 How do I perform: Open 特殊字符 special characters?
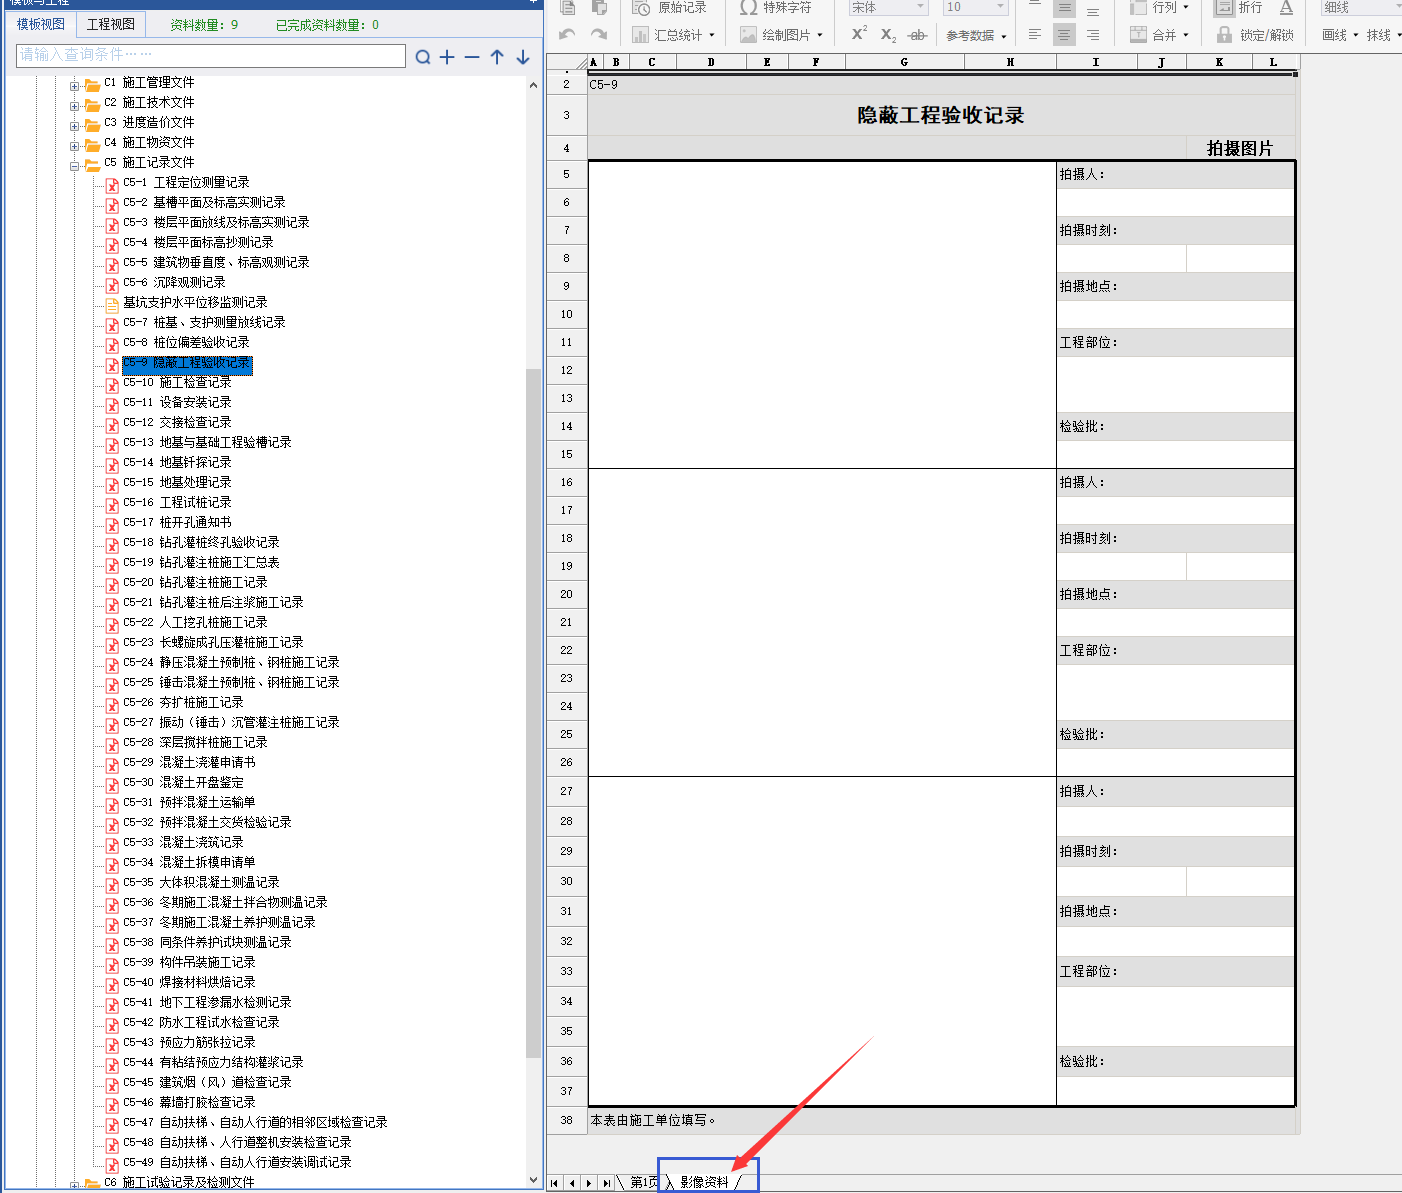coord(775,8)
